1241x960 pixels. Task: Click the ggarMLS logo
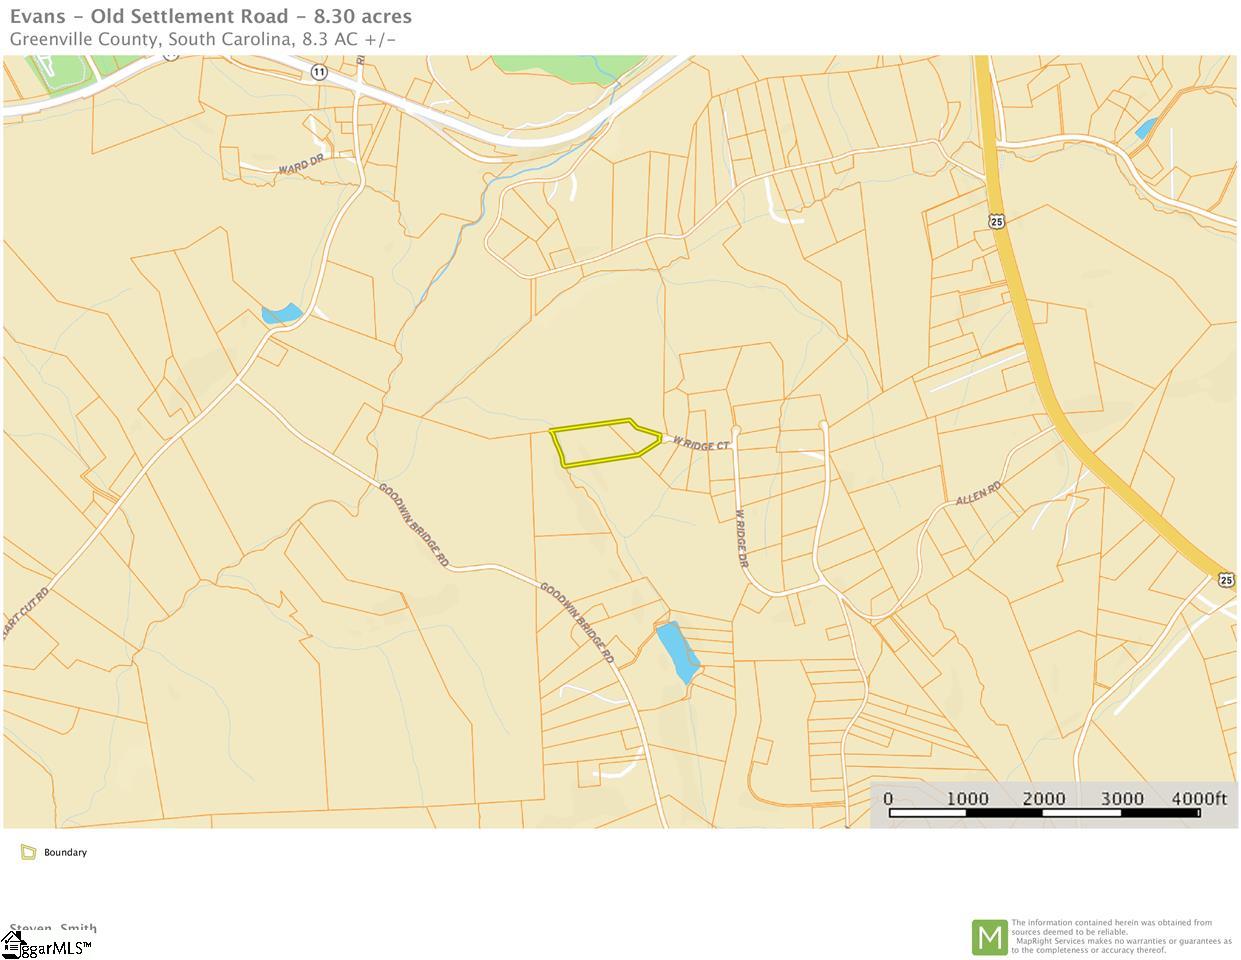[48, 947]
